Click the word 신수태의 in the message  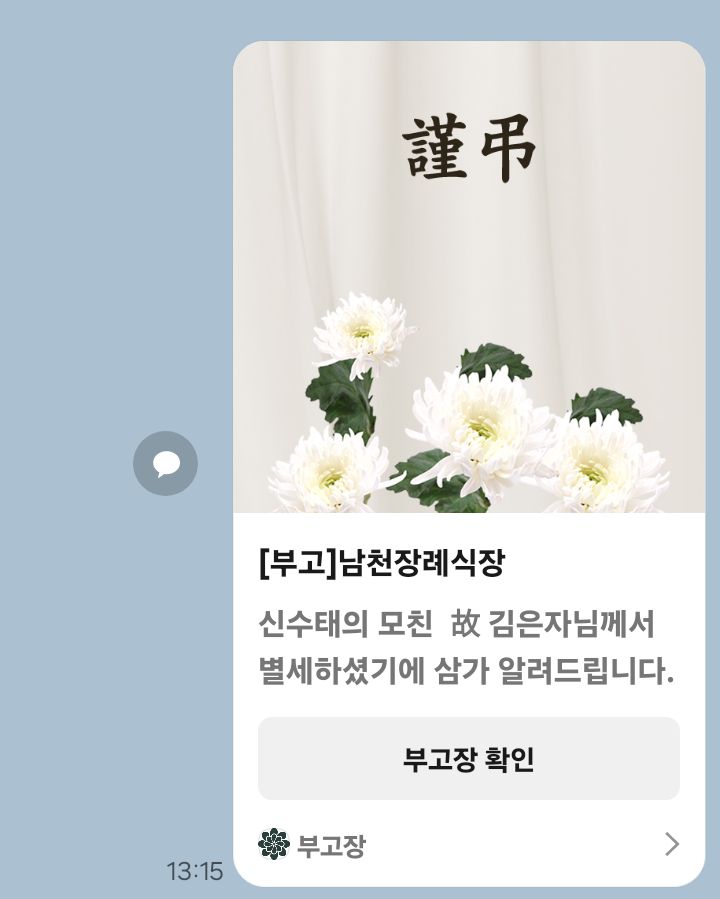[313, 624]
